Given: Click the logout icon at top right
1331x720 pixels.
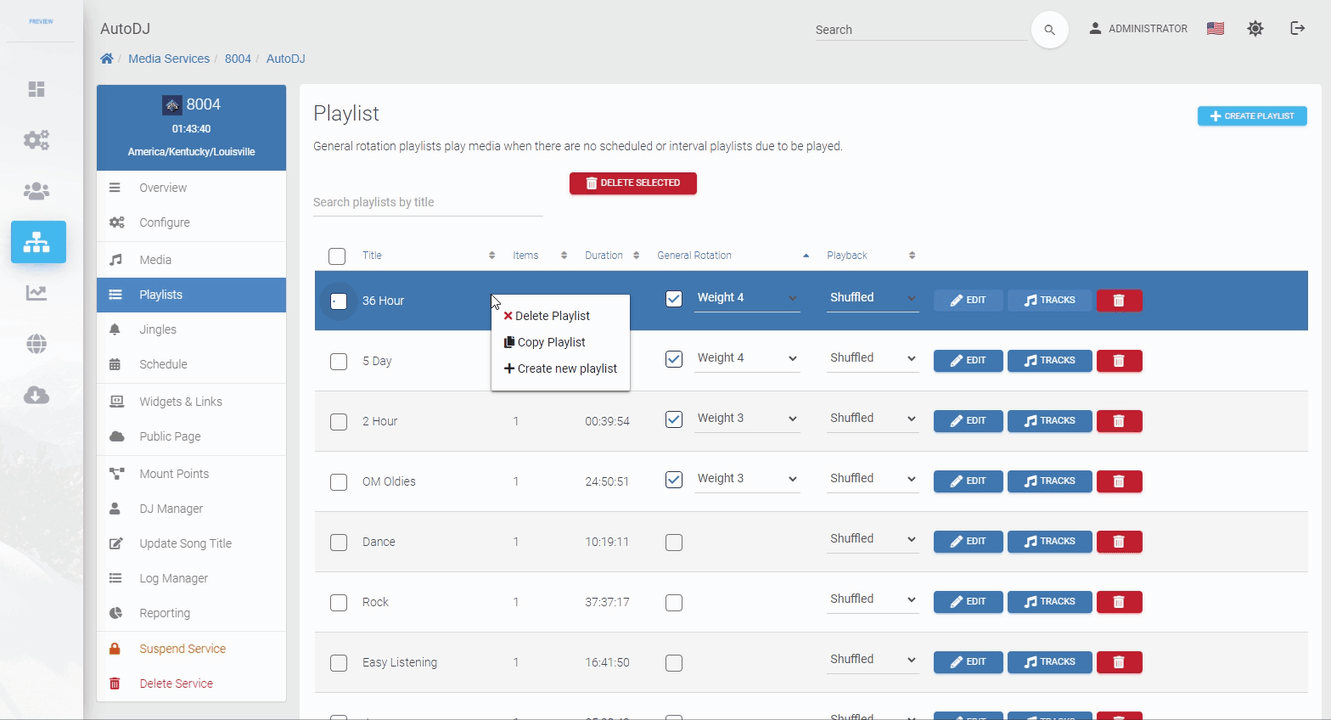Looking at the screenshot, I should coord(1298,29).
